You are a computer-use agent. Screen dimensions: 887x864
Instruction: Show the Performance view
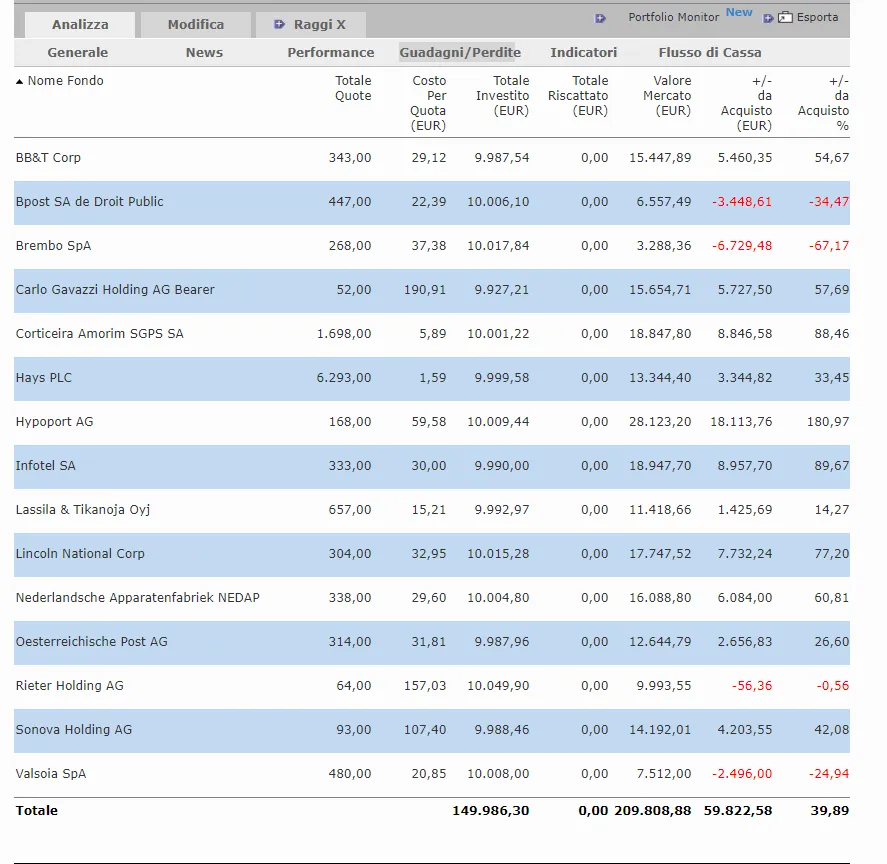click(331, 52)
